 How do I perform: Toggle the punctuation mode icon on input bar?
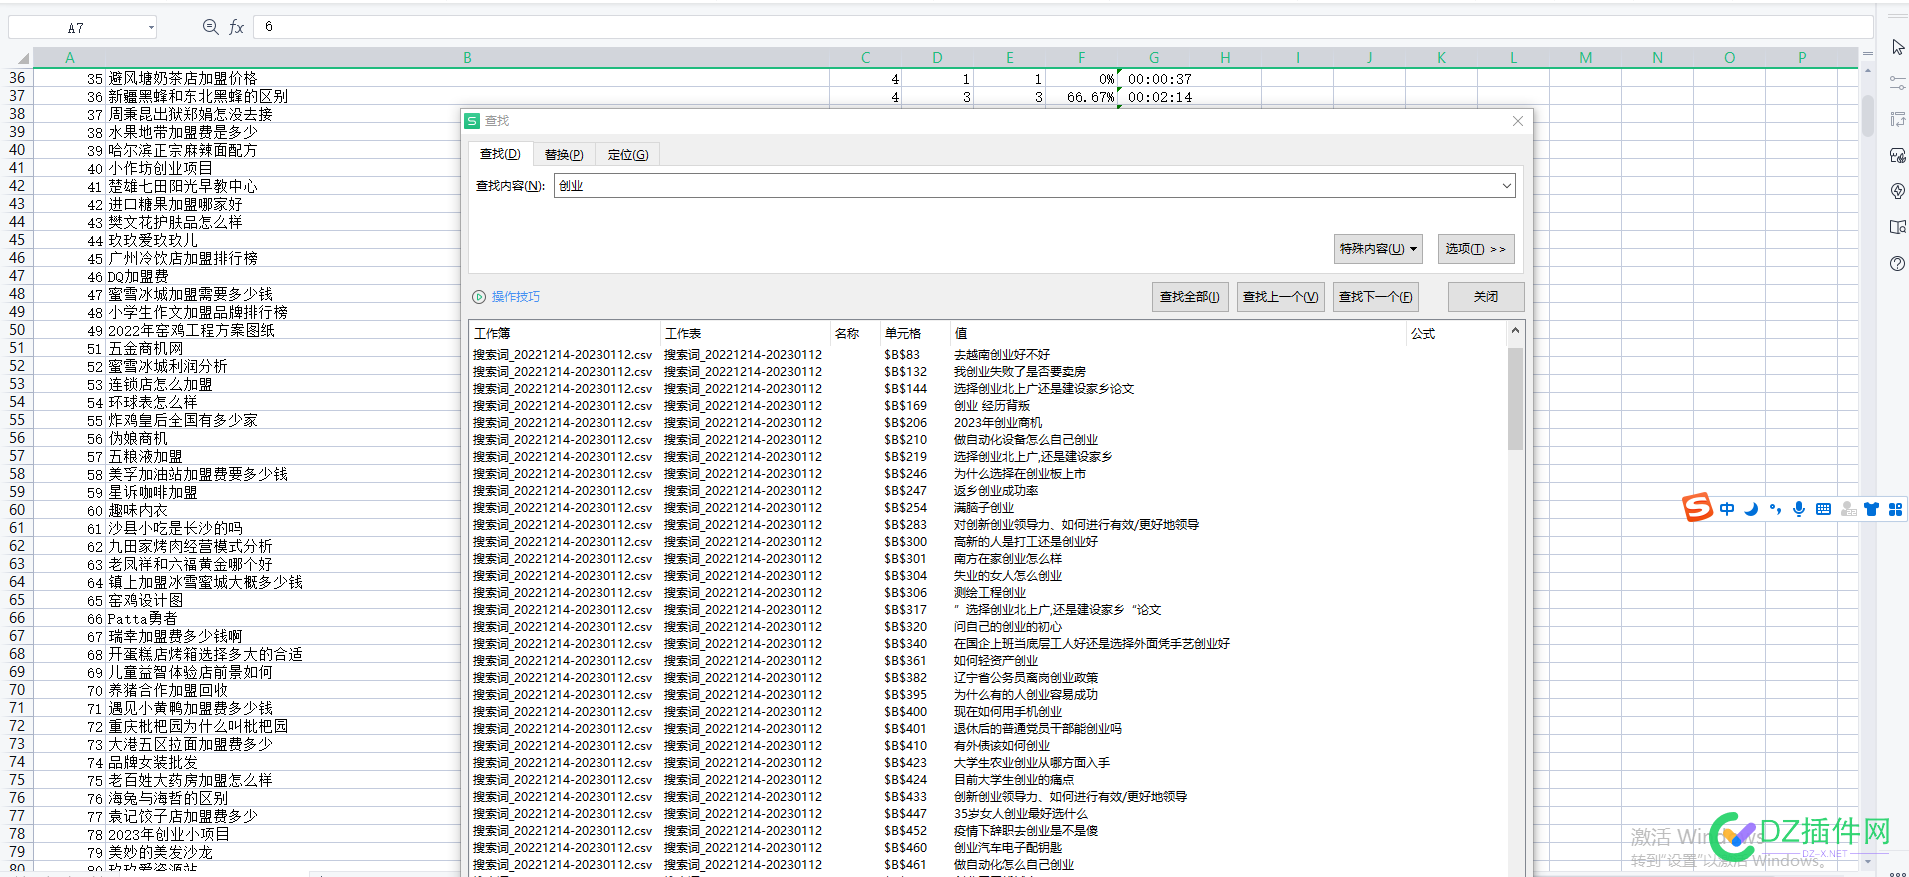coord(1775,509)
